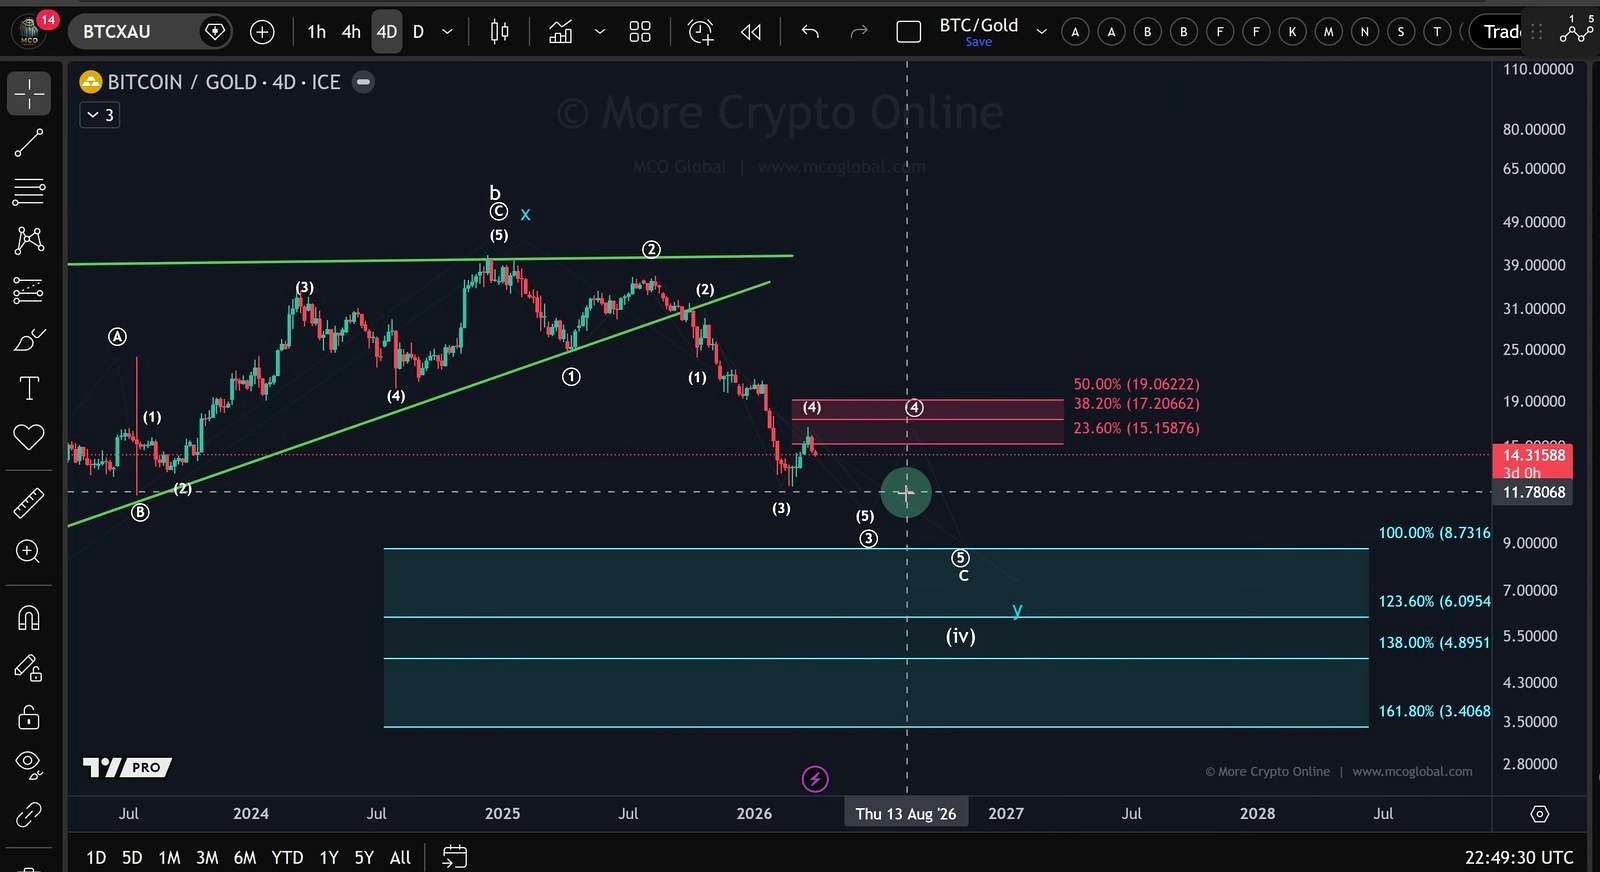This screenshot has height=872, width=1600.
Task: Click the K quick layout button
Action: 1292,32
